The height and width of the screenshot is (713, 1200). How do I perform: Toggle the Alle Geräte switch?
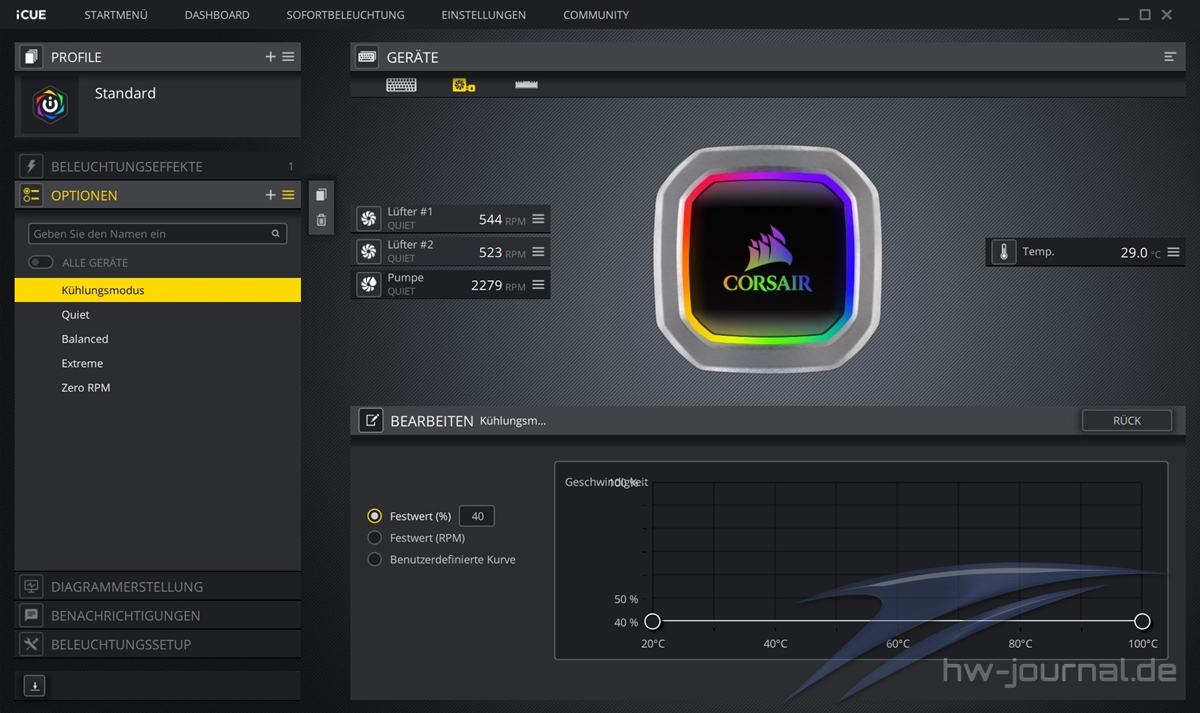point(41,262)
